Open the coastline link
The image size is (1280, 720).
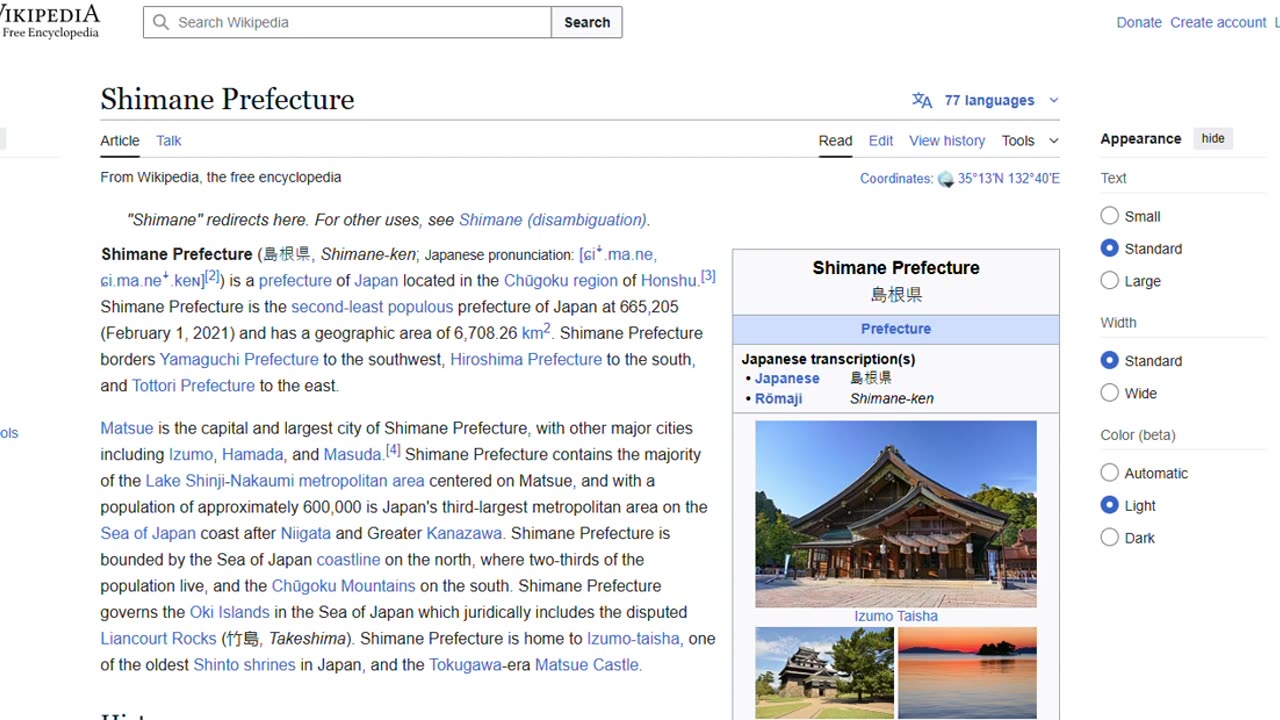(x=348, y=559)
